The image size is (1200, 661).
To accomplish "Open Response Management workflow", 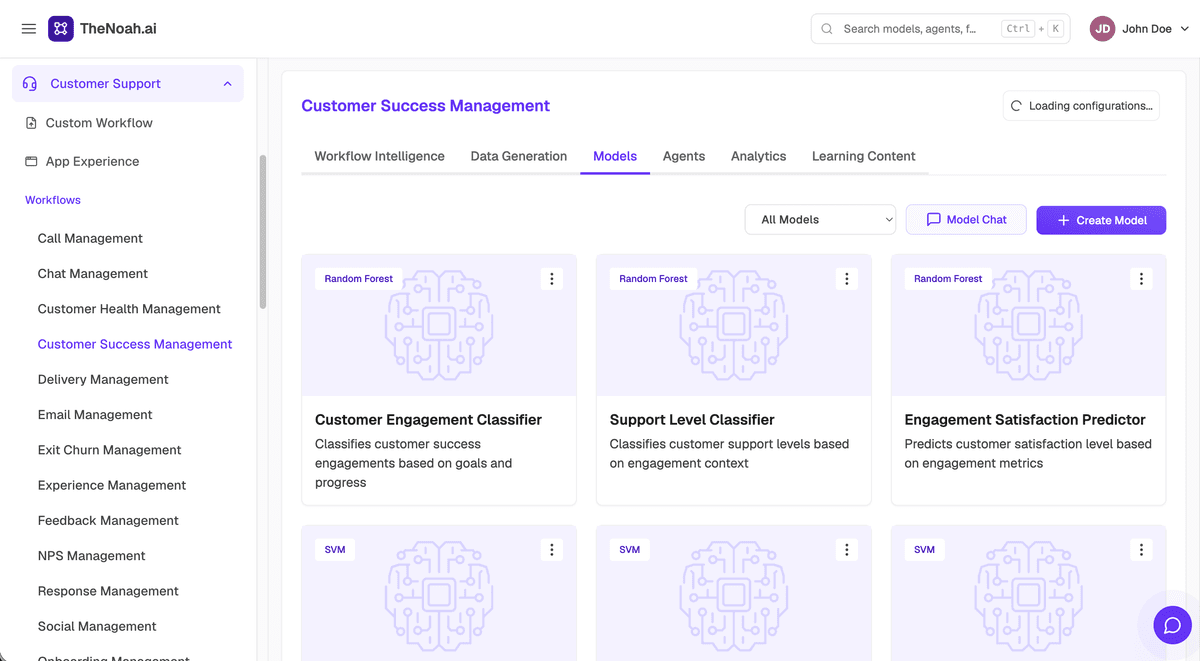I will pos(108,591).
